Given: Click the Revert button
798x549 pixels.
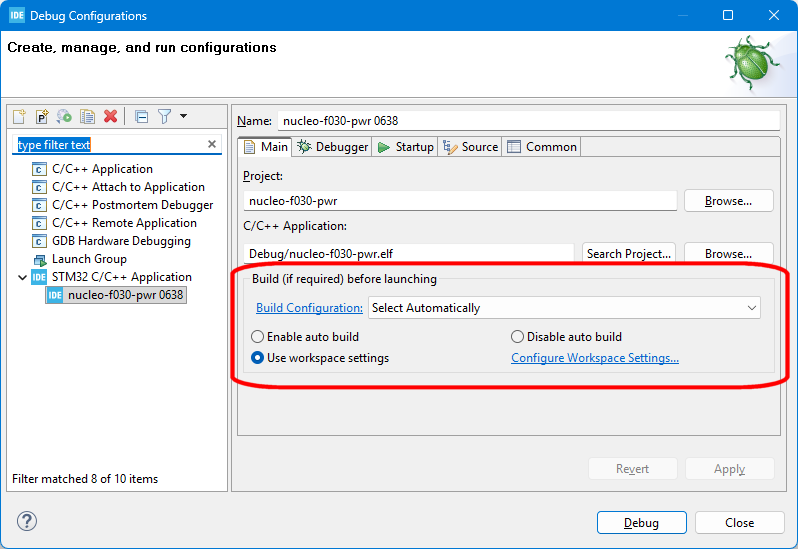Looking at the screenshot, I should click(633, 469).
